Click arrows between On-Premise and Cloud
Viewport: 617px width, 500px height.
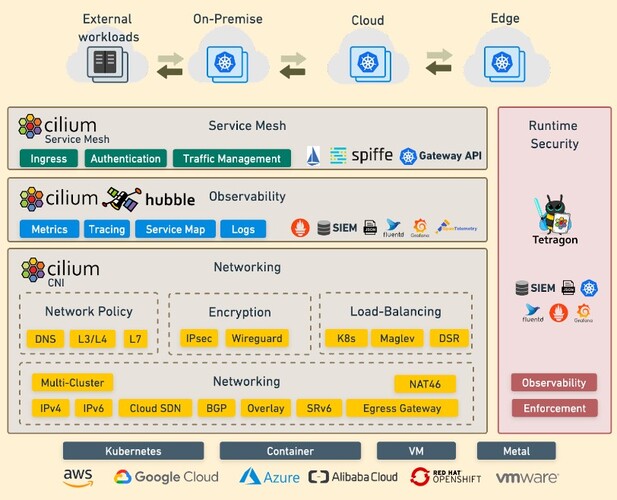293,65
